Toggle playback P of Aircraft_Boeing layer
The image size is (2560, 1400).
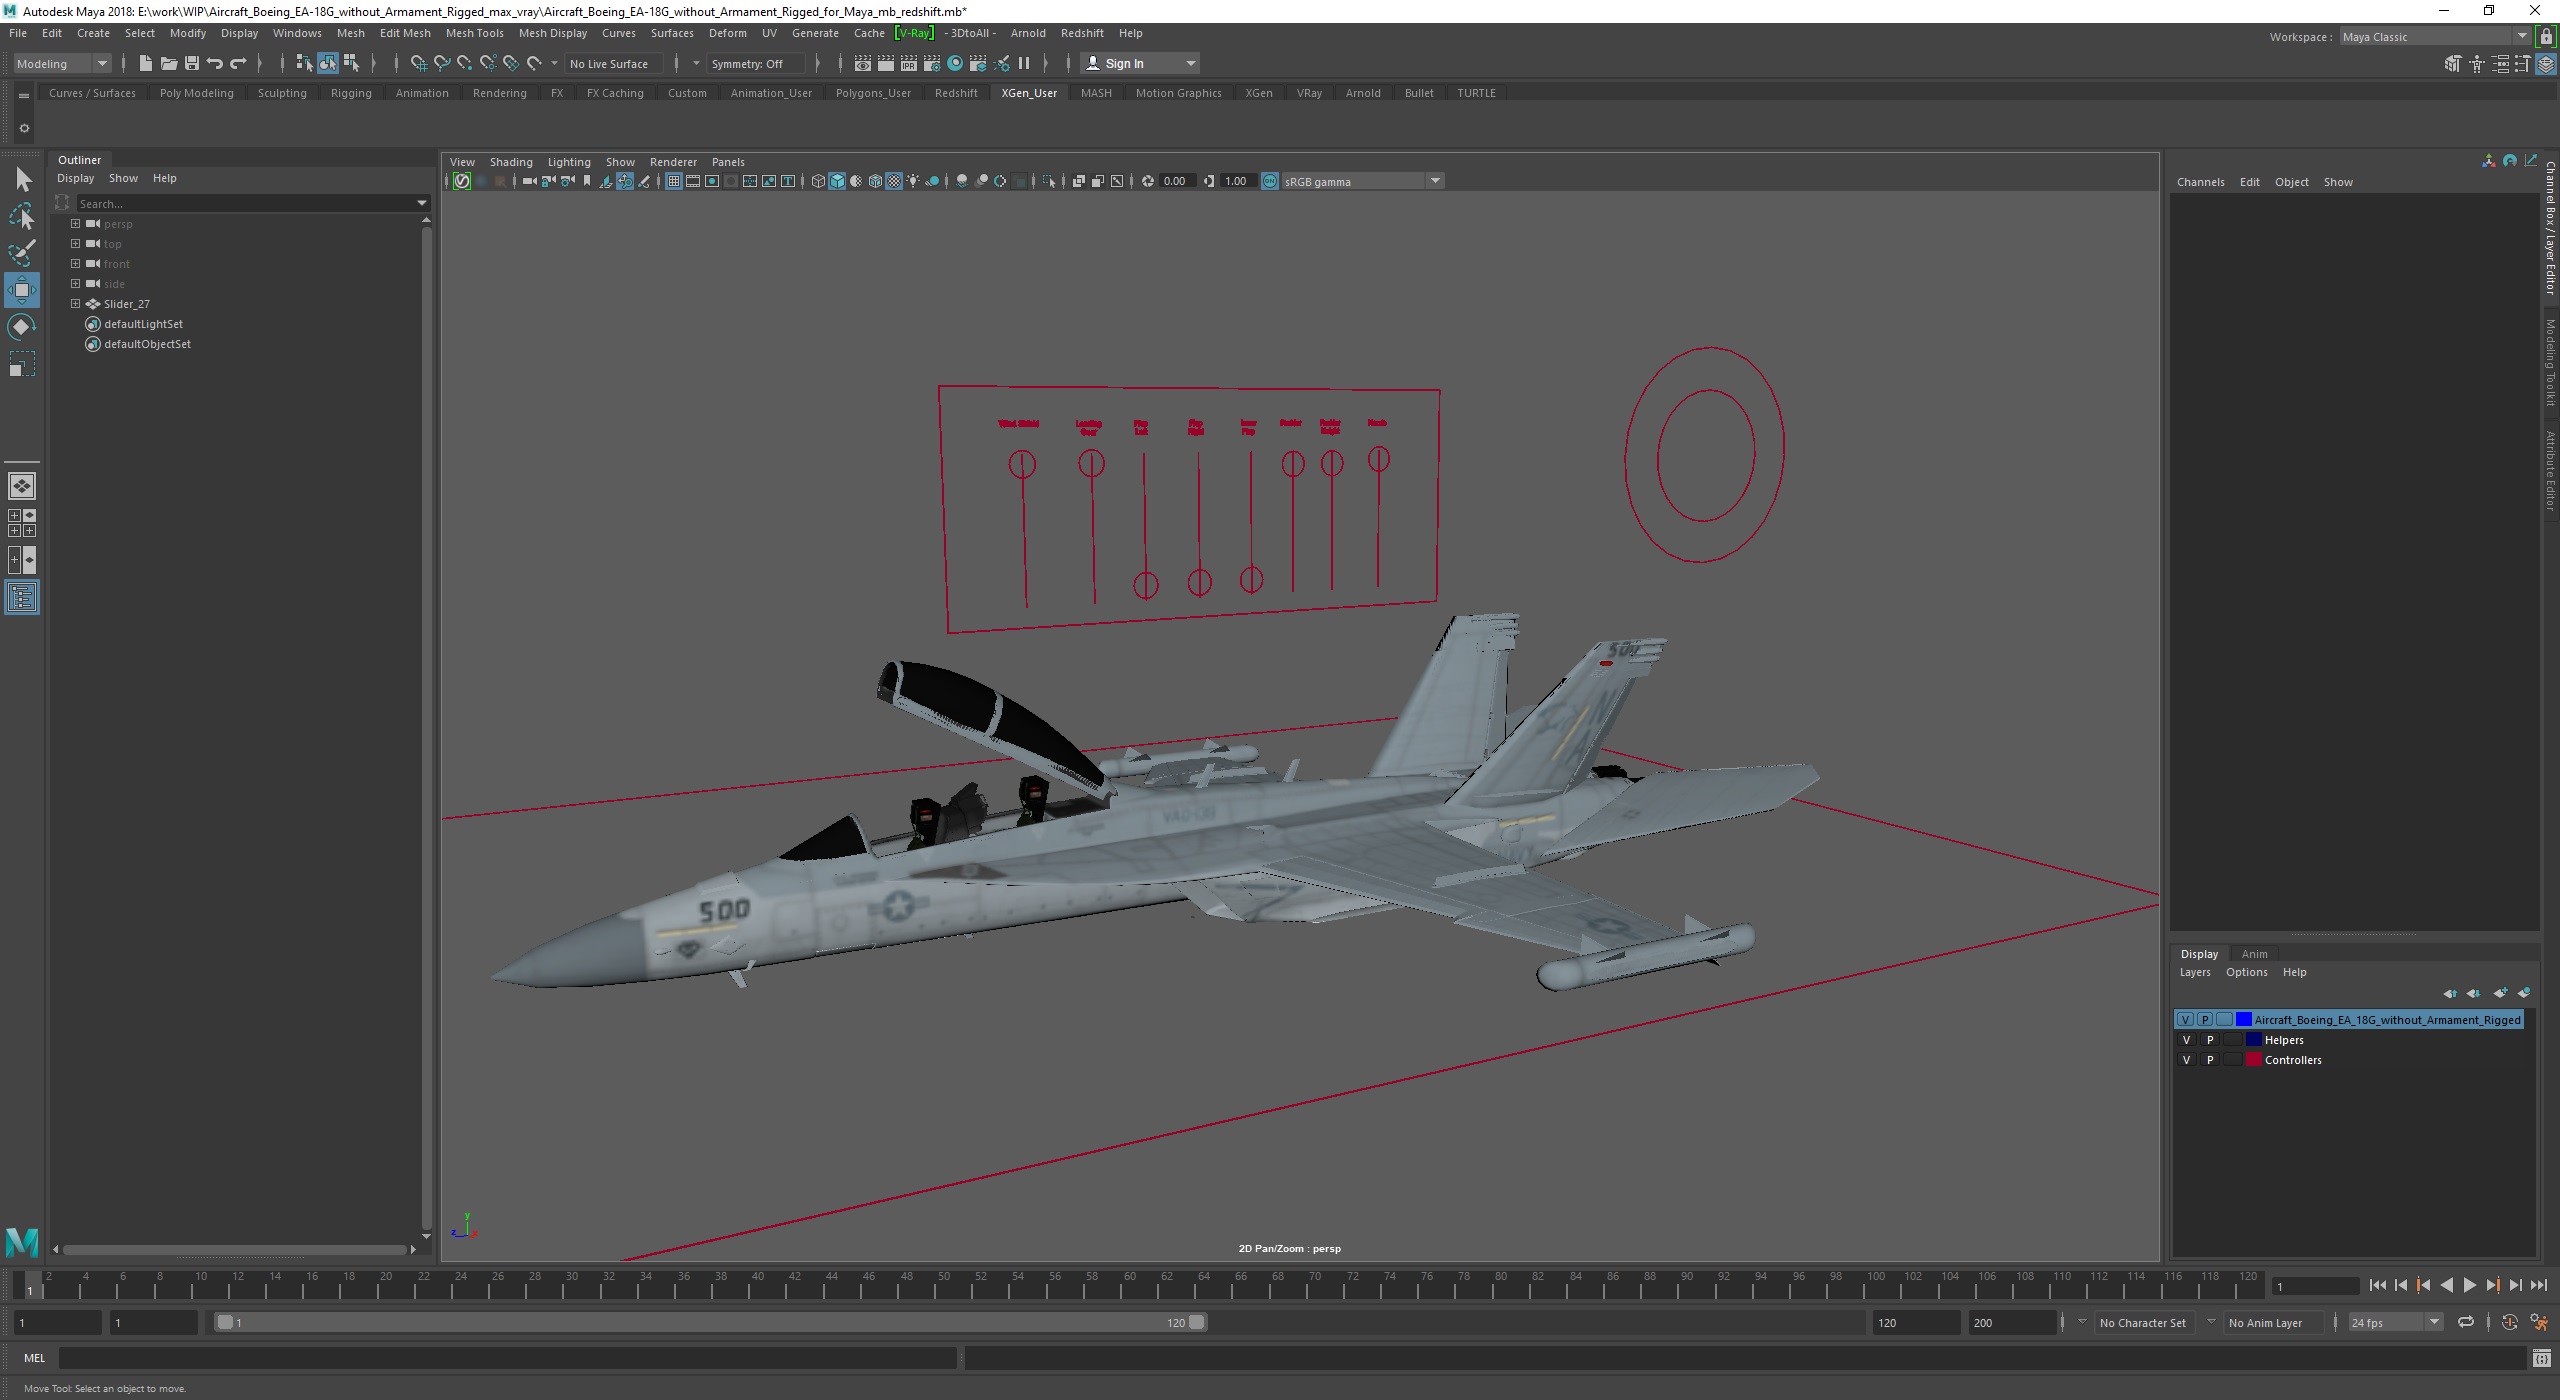point(2205,1020)
